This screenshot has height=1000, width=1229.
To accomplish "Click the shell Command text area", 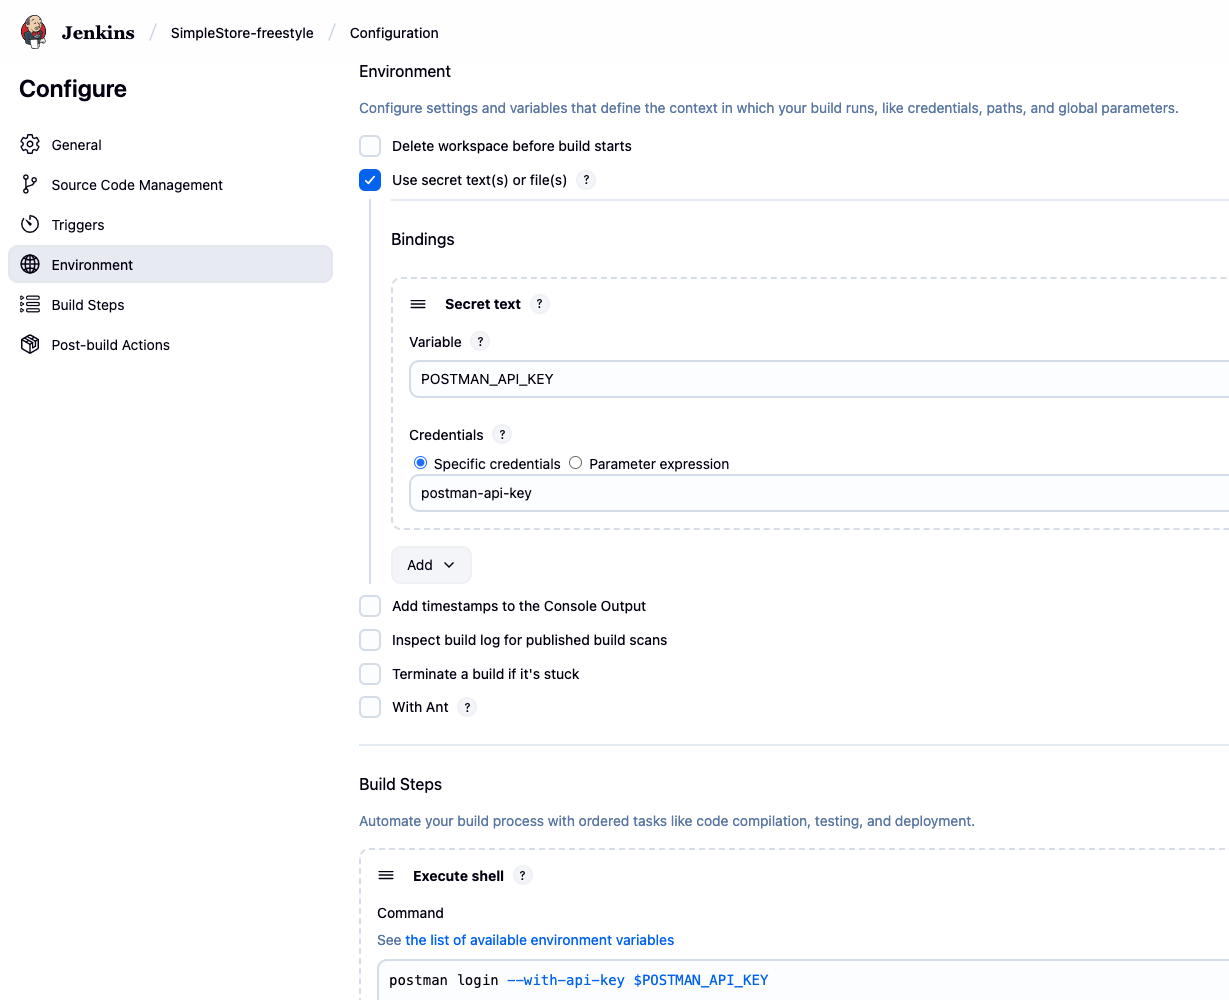I will 803,980.
